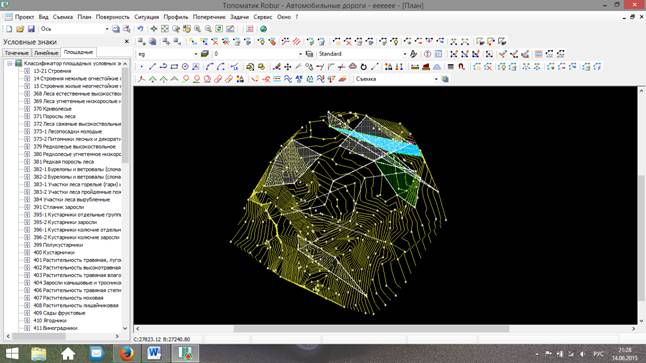Open the Standard style dropdown
646x363 pixels.
pyautogui.click(x=405, y=54)
